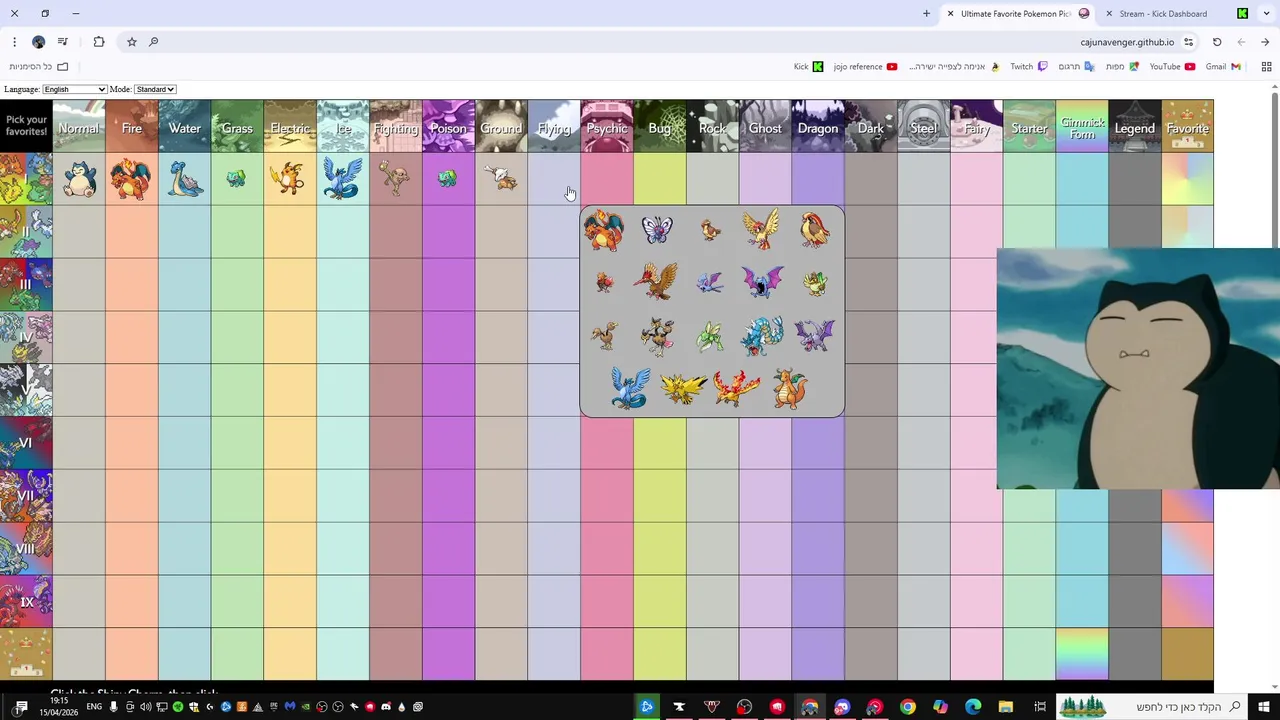Pick Moltres from the popup grid
1280x720 pixels.
click(x=736, y=388)
